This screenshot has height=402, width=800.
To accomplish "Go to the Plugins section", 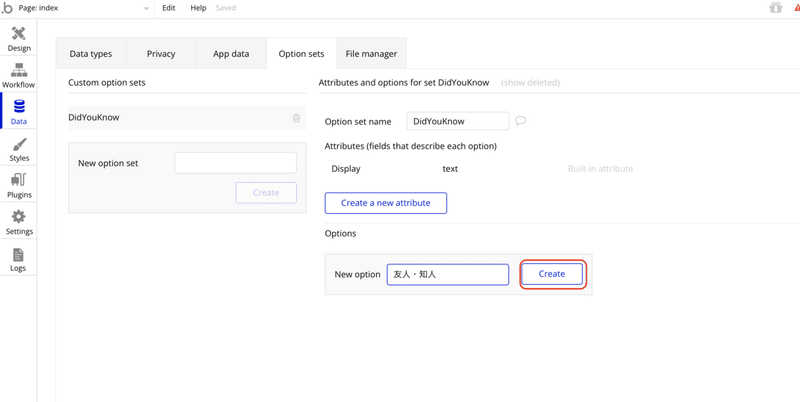I will coord(19,186).
